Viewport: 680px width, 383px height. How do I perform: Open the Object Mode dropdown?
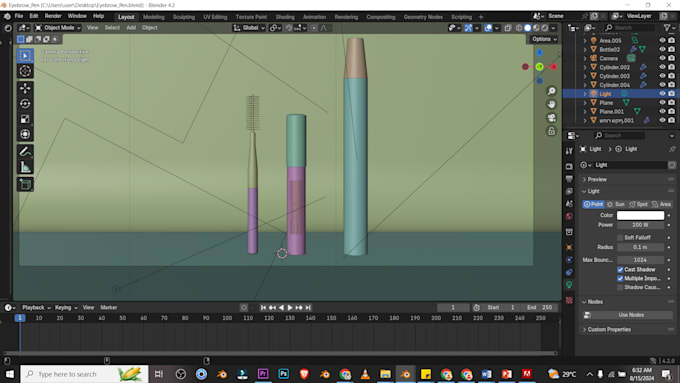tap(58, 28)
